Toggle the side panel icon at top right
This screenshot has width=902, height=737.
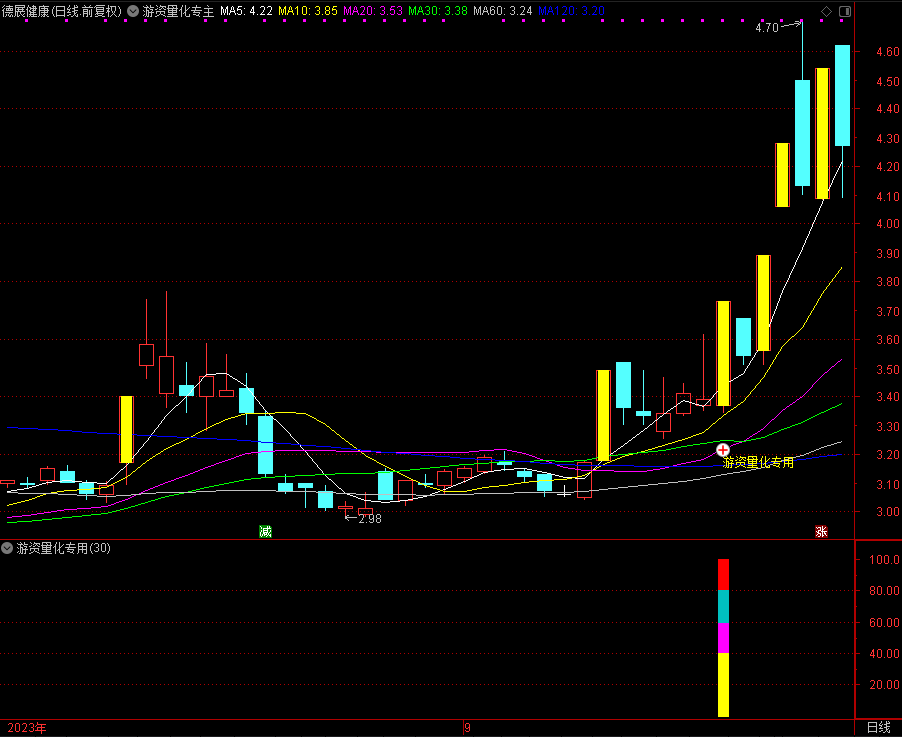[845, 11]
